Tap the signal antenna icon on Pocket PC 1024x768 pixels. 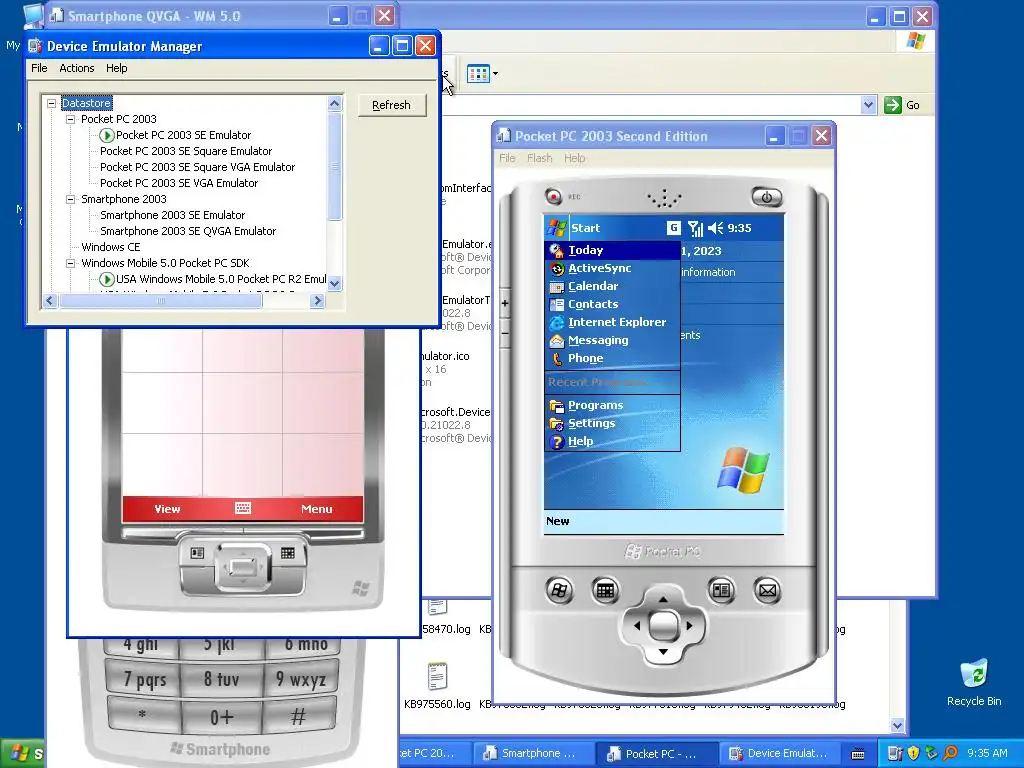click(696, 228)
